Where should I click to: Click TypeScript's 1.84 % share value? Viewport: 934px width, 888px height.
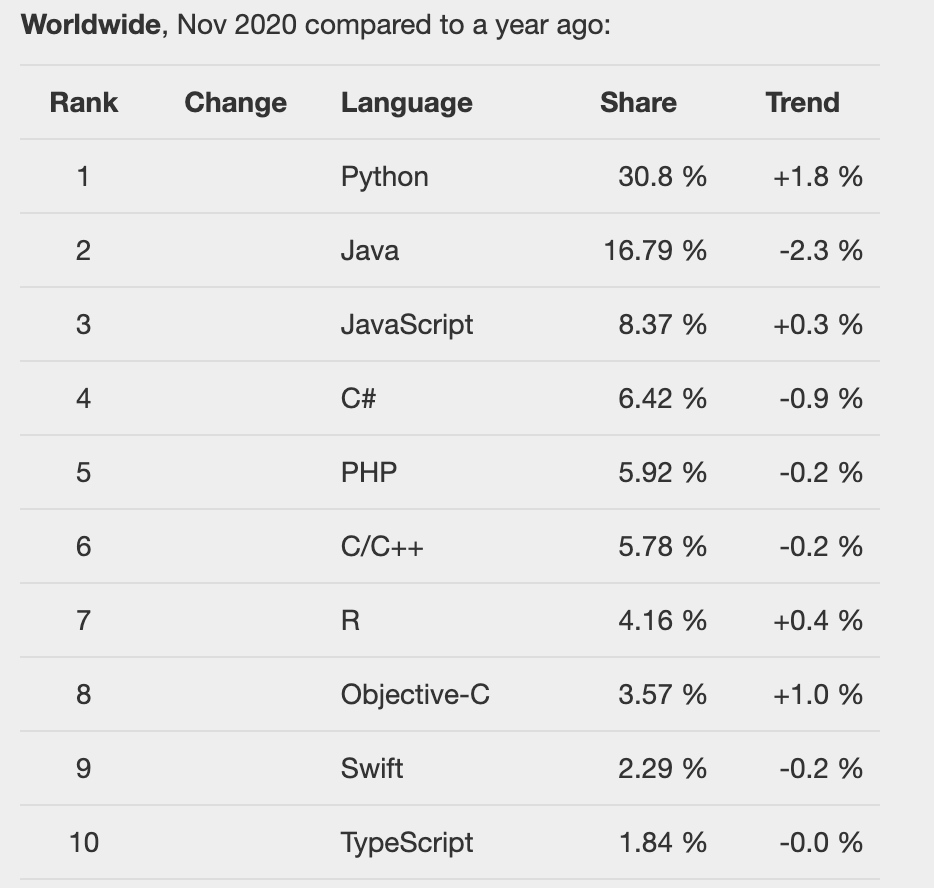click(662, 842)
